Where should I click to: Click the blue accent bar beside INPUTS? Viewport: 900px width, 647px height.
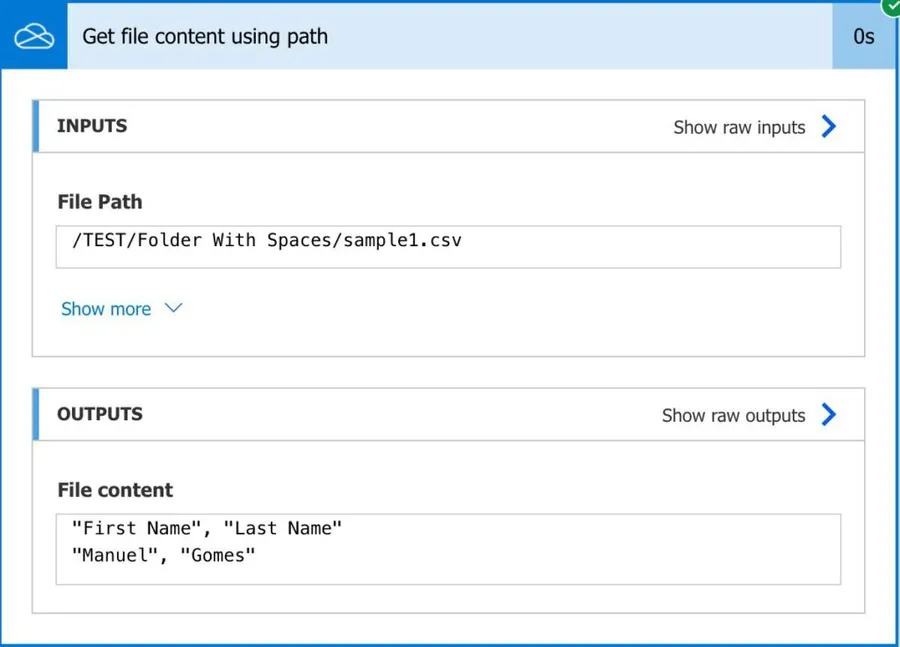36,126
